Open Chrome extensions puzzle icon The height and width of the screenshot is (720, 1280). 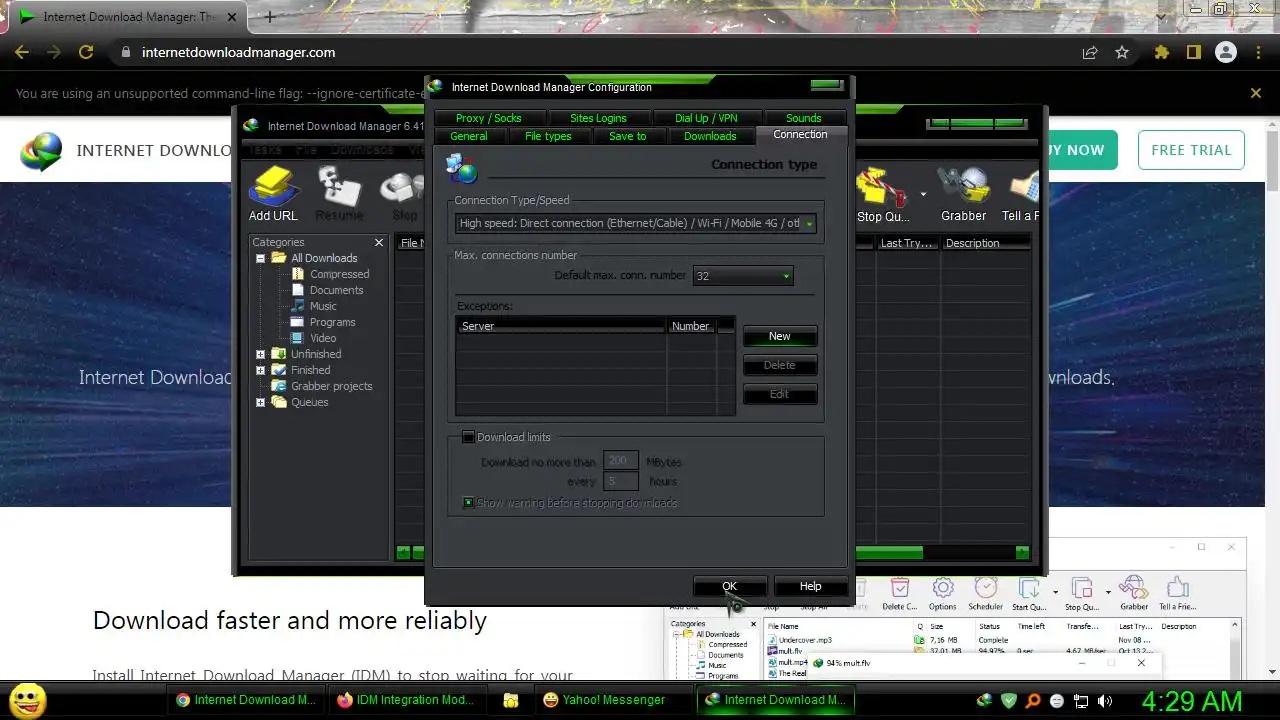click(x=1161, y=52)
